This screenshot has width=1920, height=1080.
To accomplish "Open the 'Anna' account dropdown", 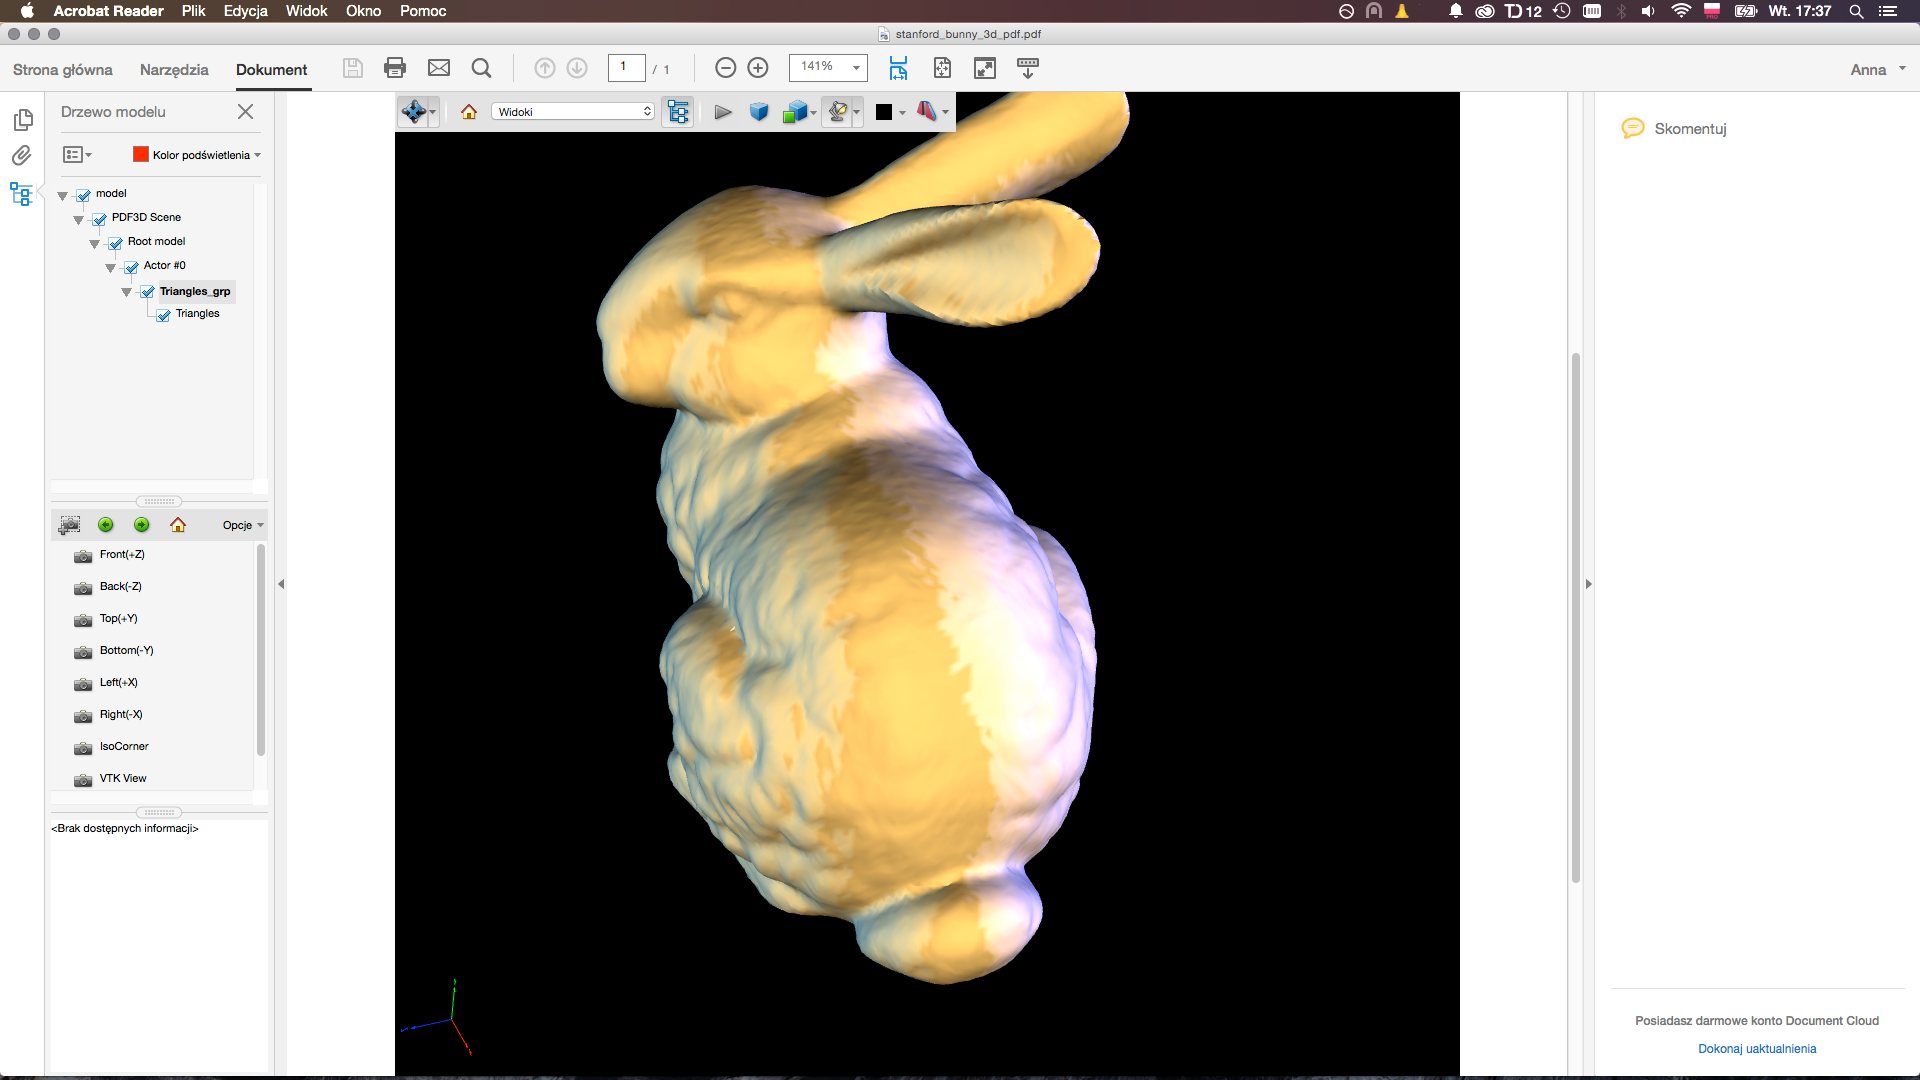I will (1878, 69).
